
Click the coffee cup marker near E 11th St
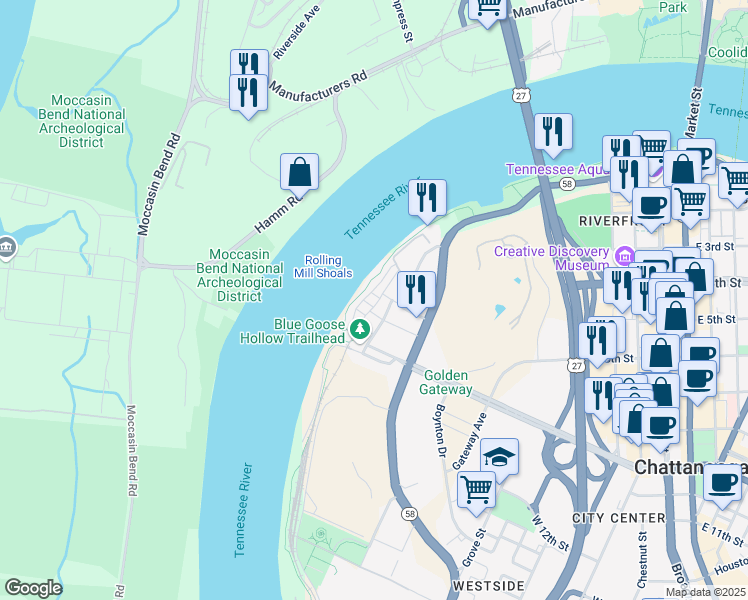click(x=722, y=486)
